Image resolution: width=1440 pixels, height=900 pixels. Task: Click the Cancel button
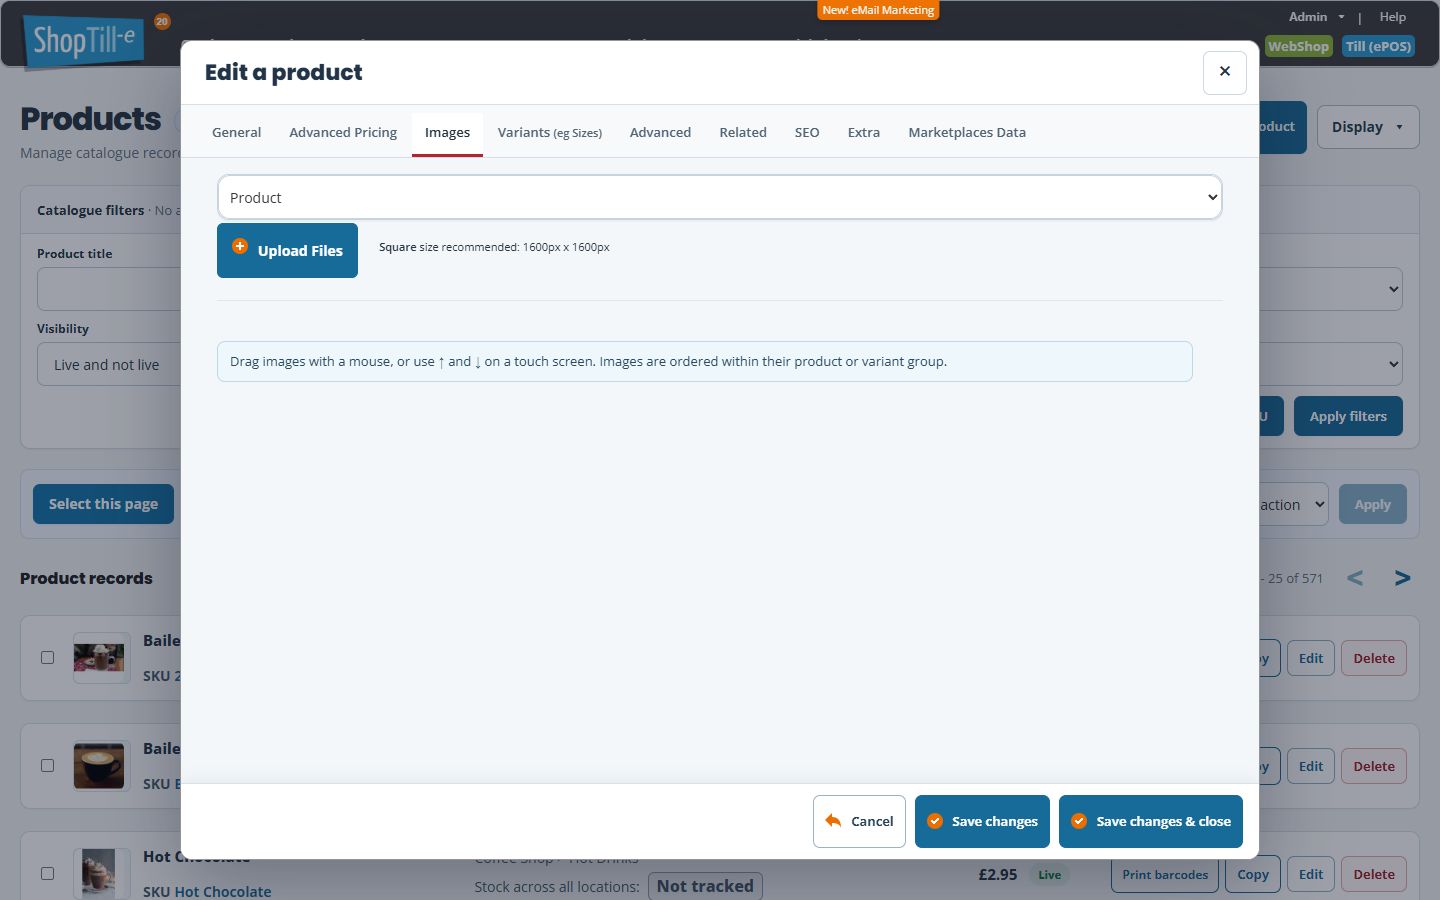click(859, 821)
